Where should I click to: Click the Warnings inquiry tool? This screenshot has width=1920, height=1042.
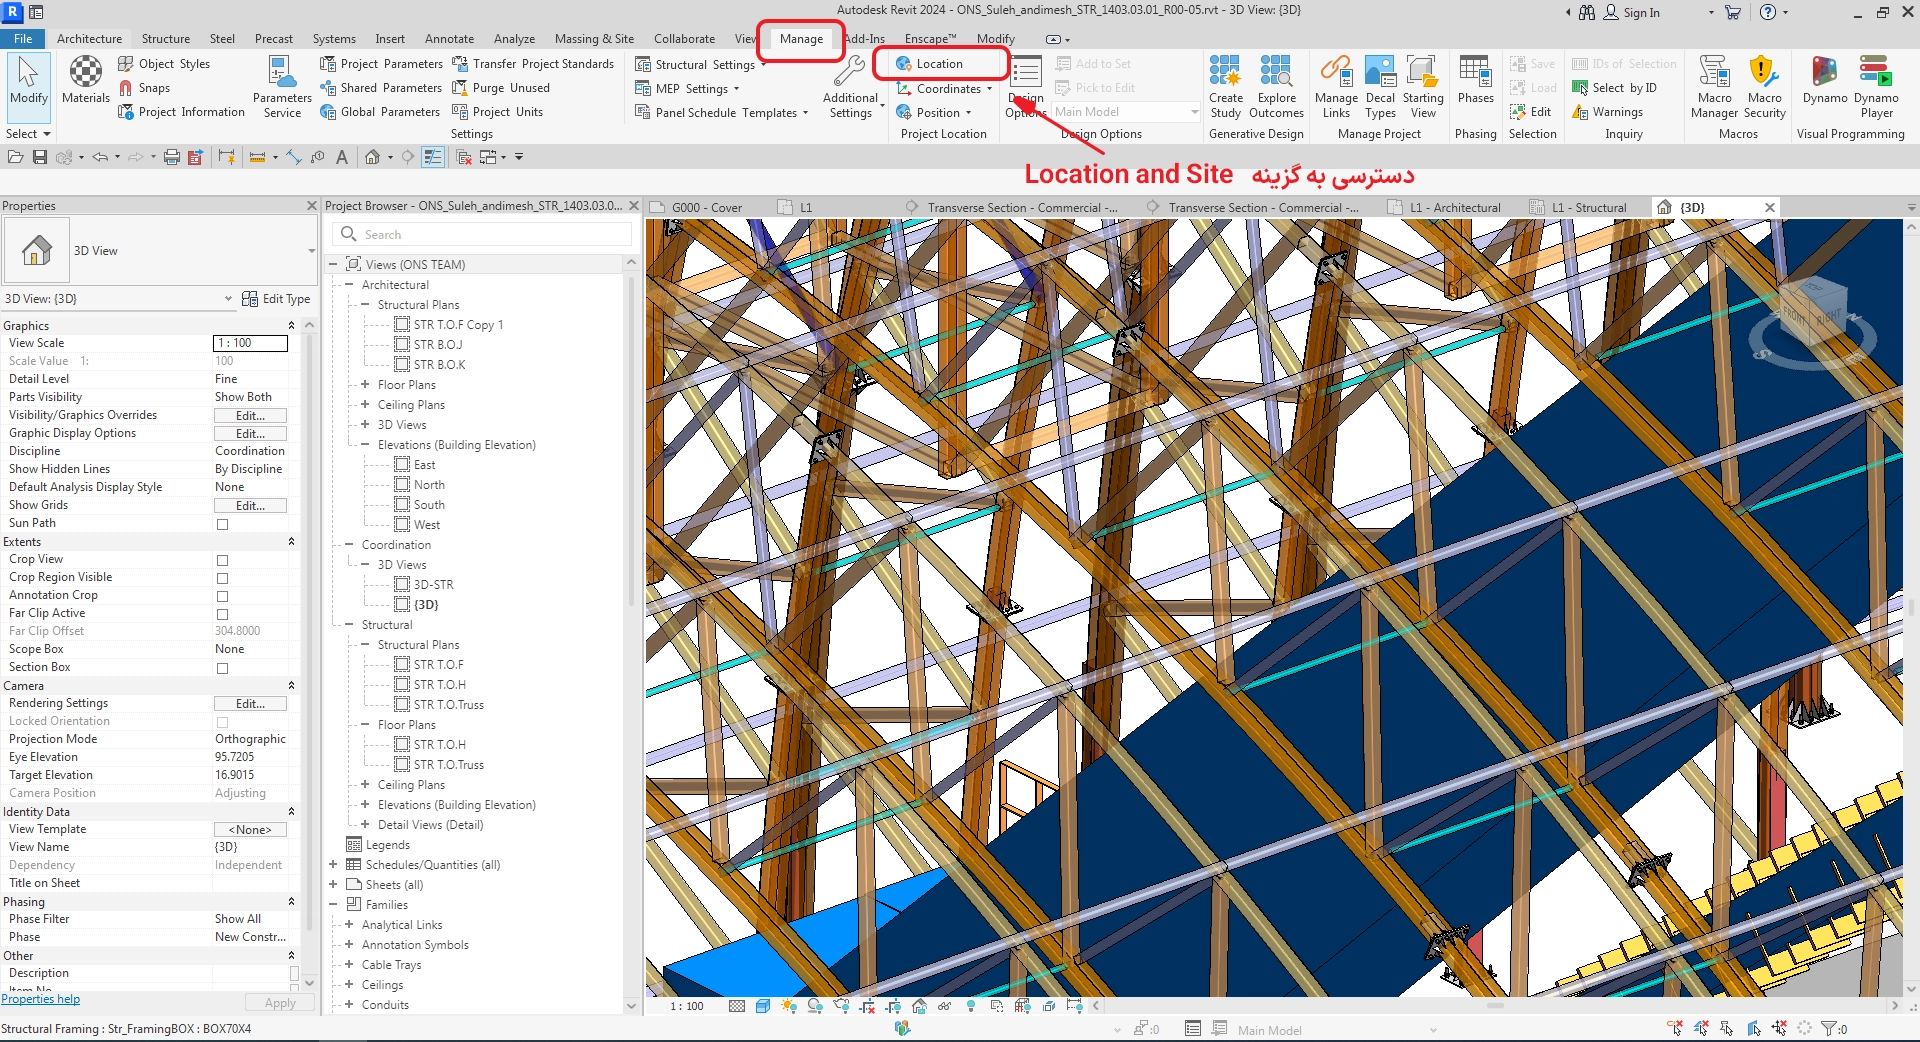[x=1608, y=112]
